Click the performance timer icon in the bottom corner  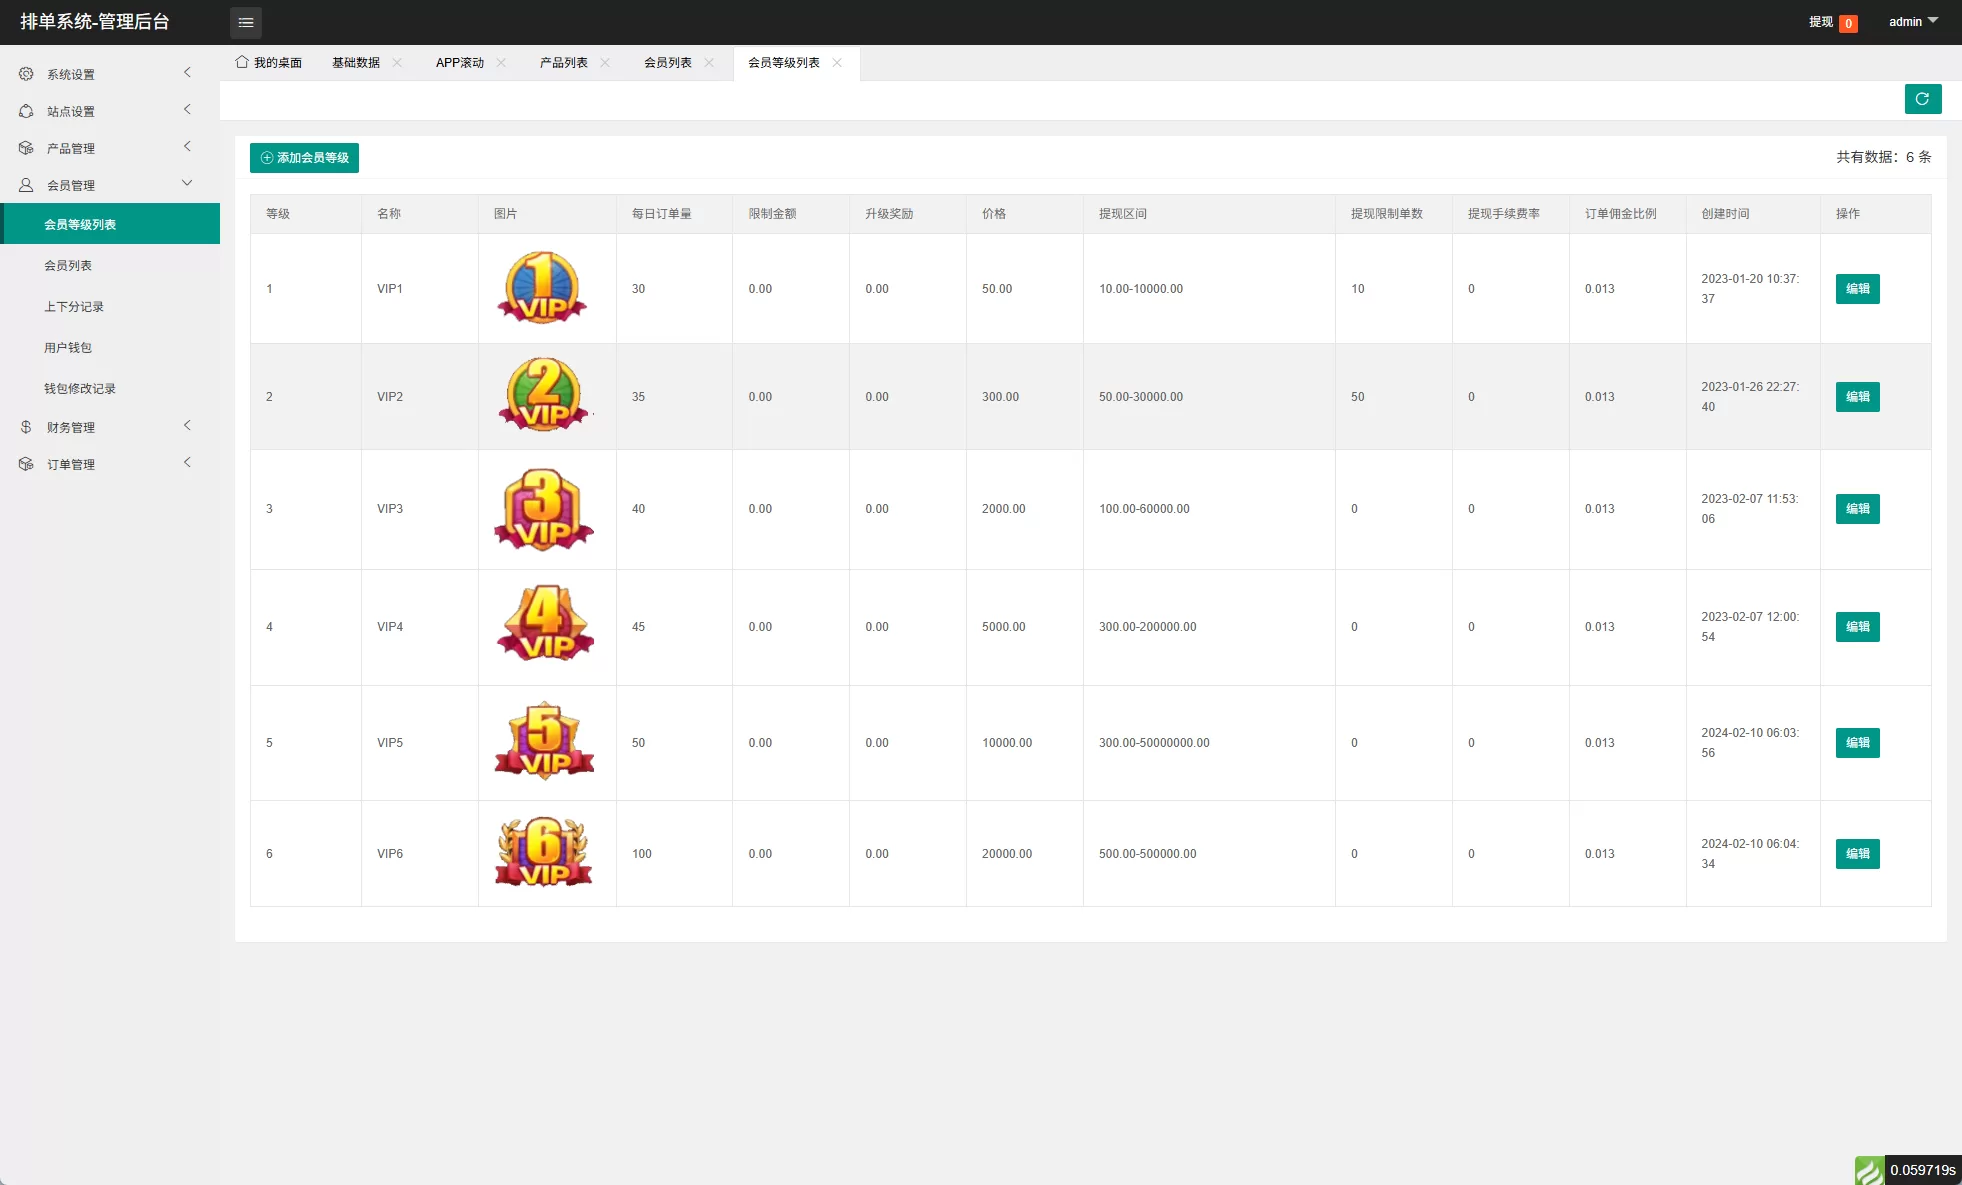(1869, 1170)
